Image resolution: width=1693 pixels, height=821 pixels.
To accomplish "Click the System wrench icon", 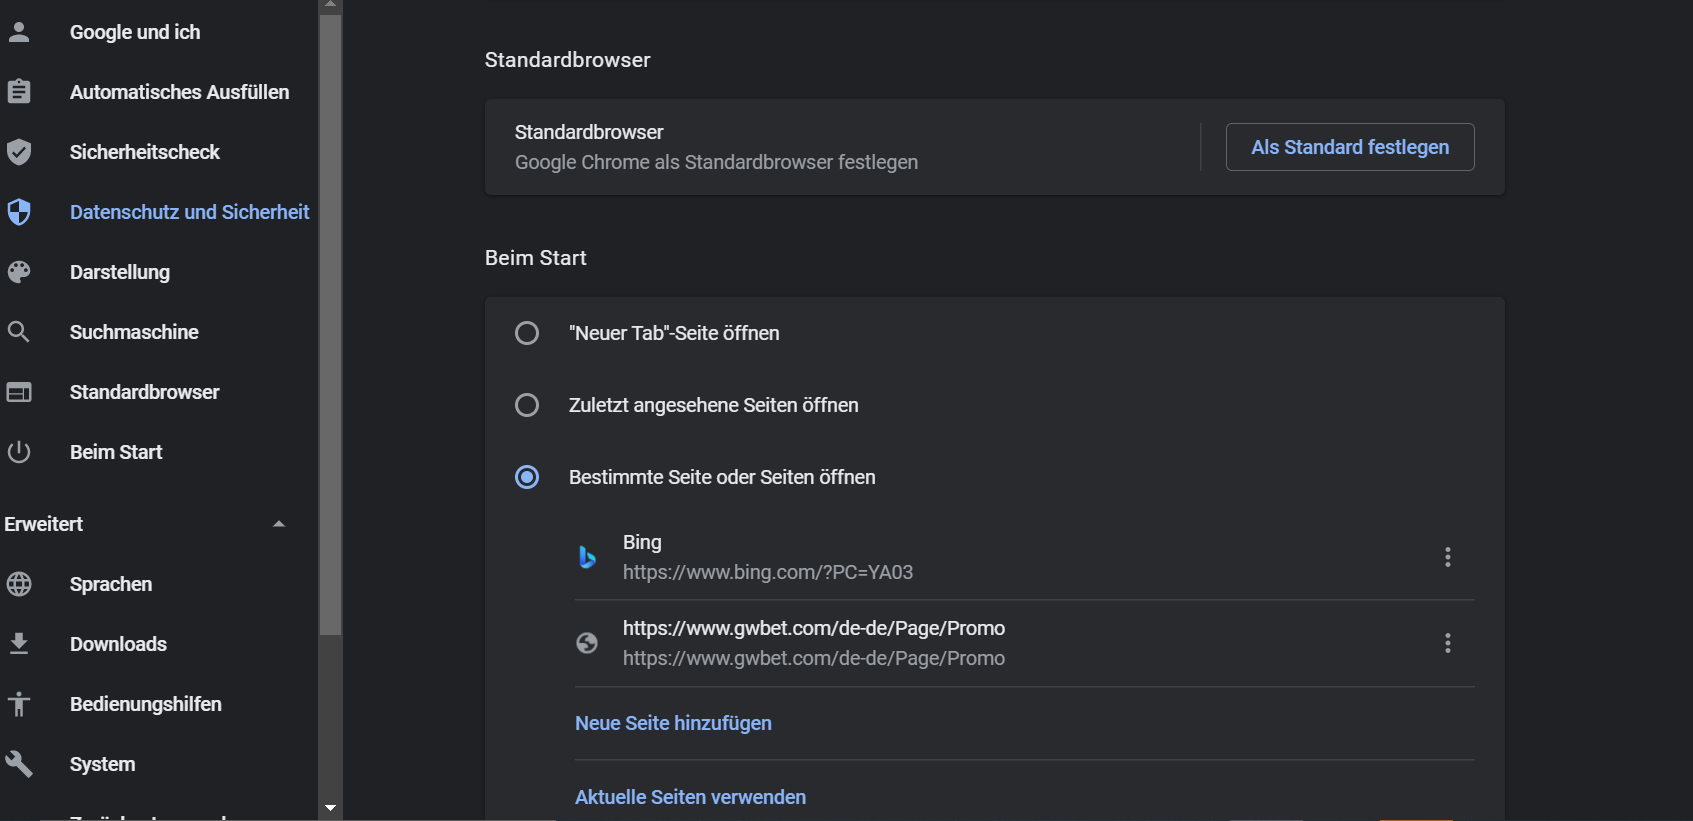I will click(19, 764).
